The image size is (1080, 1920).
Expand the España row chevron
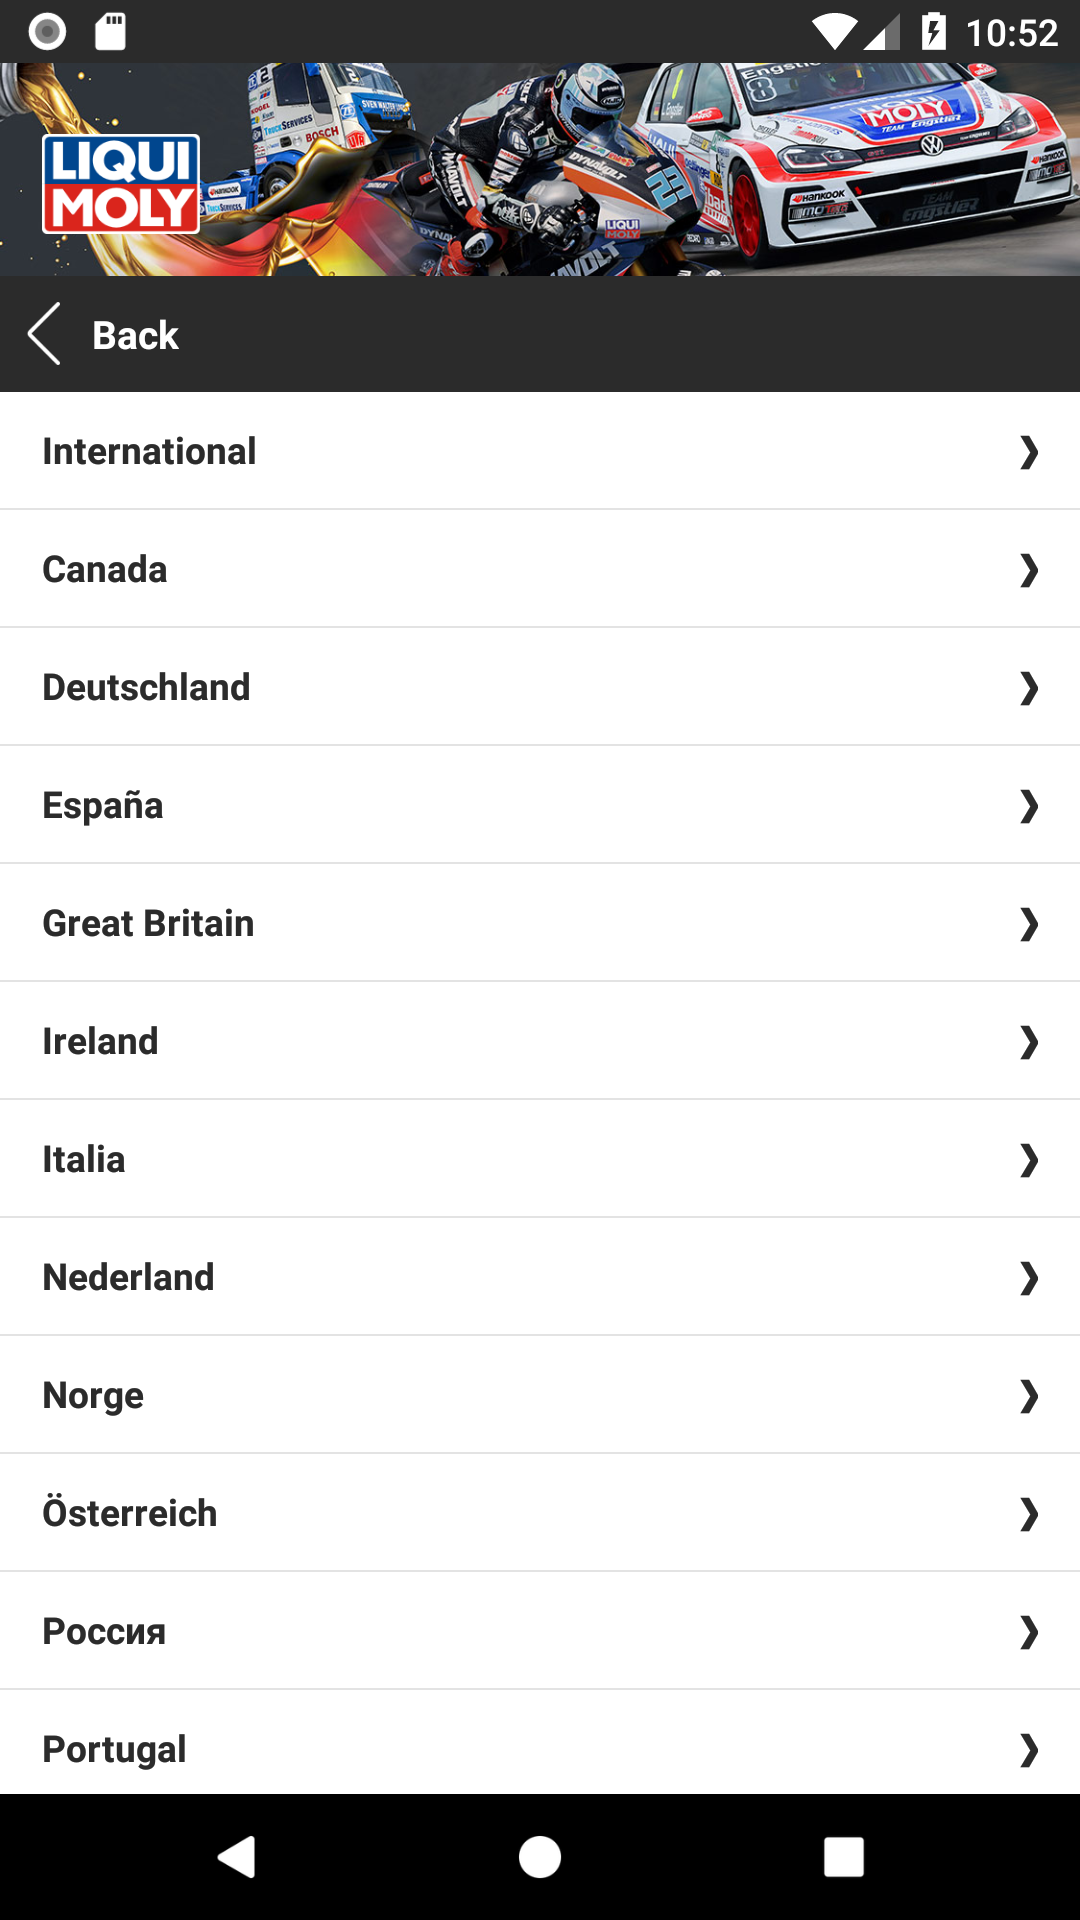[x=1028, y=806]
